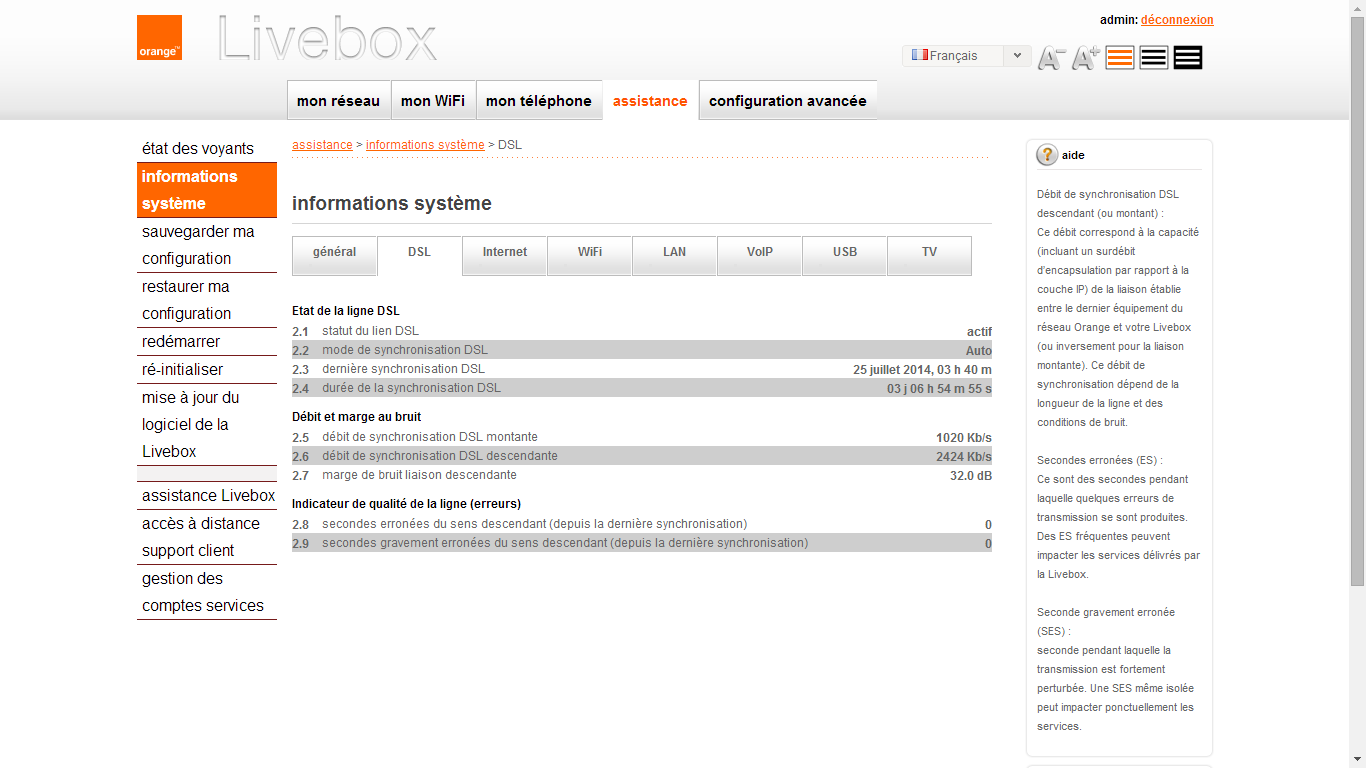This screenshot has width=1366, height=768.
Task: Click the "Etat de la ligne DSL" section heading
Action: (346, 311)
